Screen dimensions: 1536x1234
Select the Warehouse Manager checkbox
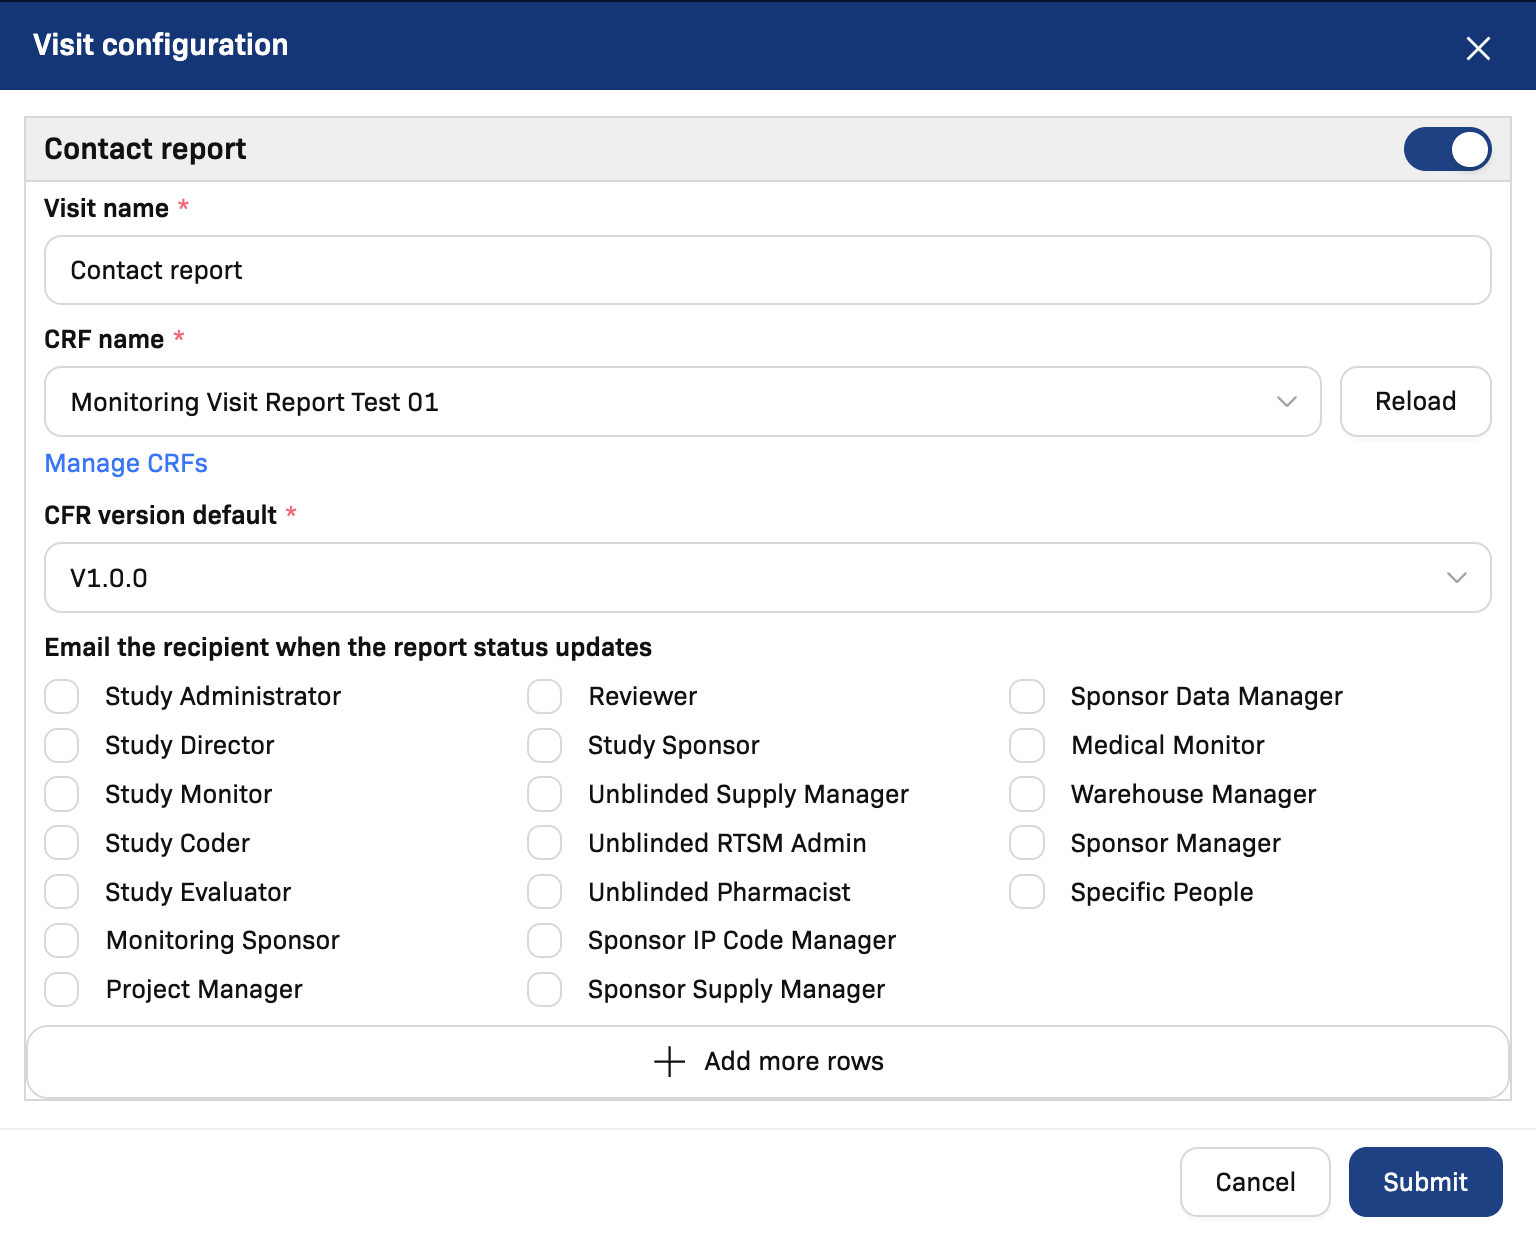(x=1027, y=794)
